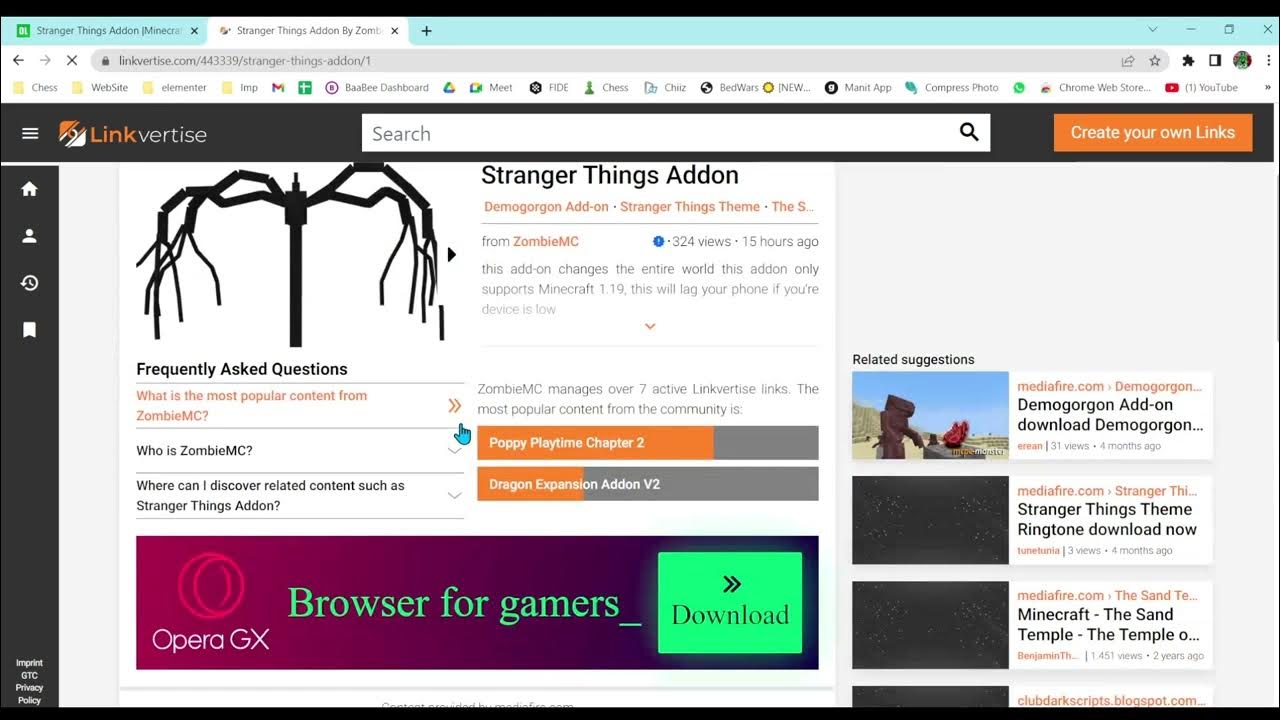Go to Home in left sidebar

[x=30, y=189]
